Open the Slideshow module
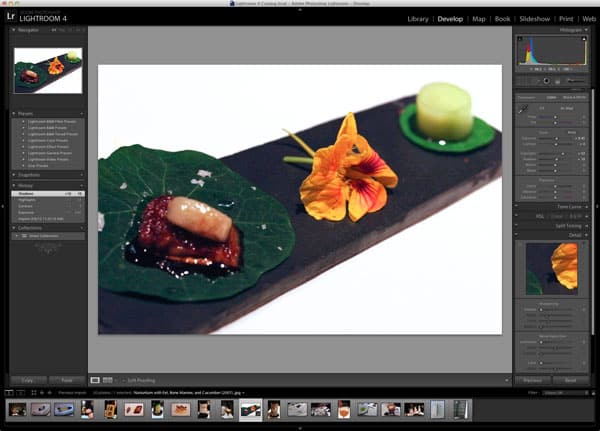Image resolution: width=600 pixels, height=431 pixels. (x=535, y=18)
